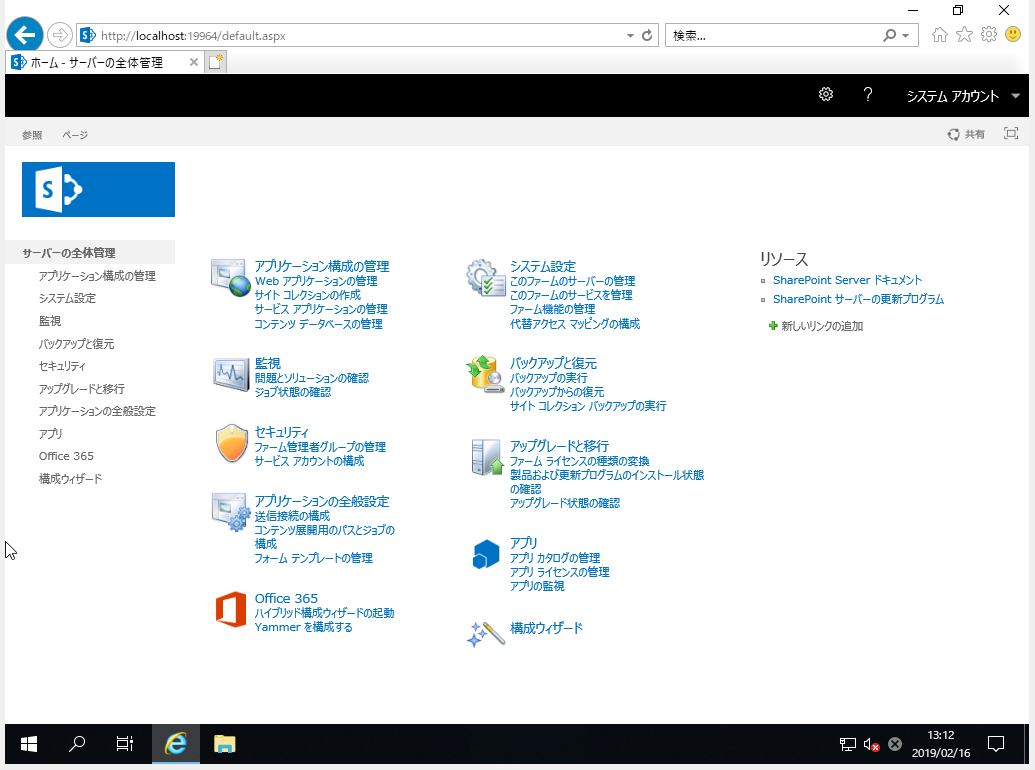Select 監視 in left navigation
Screen dimensions: 1035x770
tap(50, 321)
